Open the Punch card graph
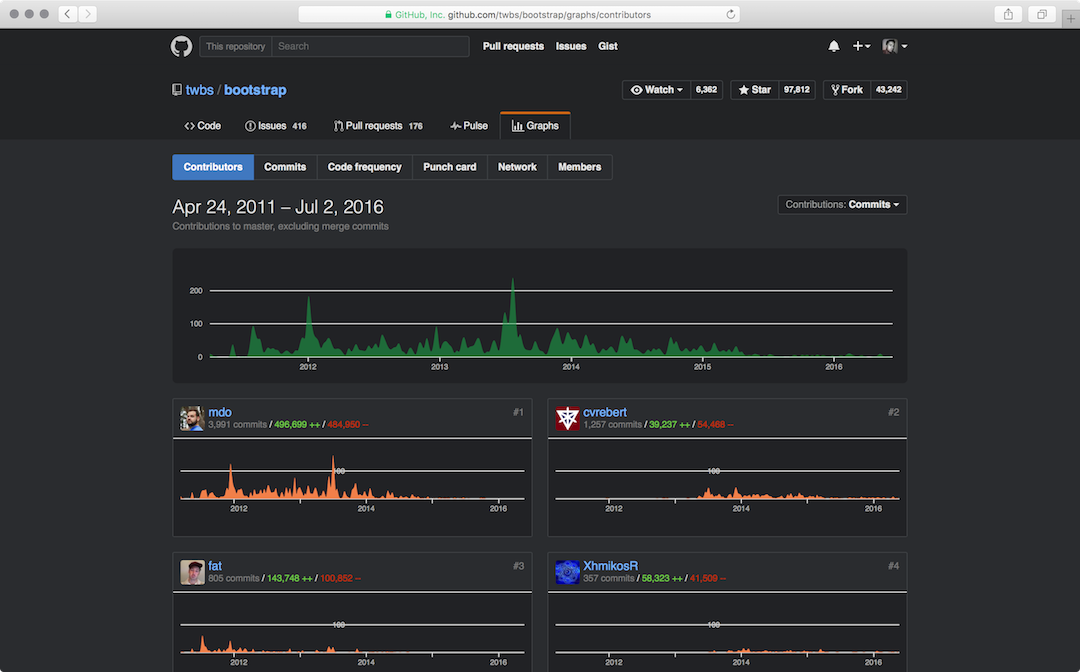 (x=450, y=167)
